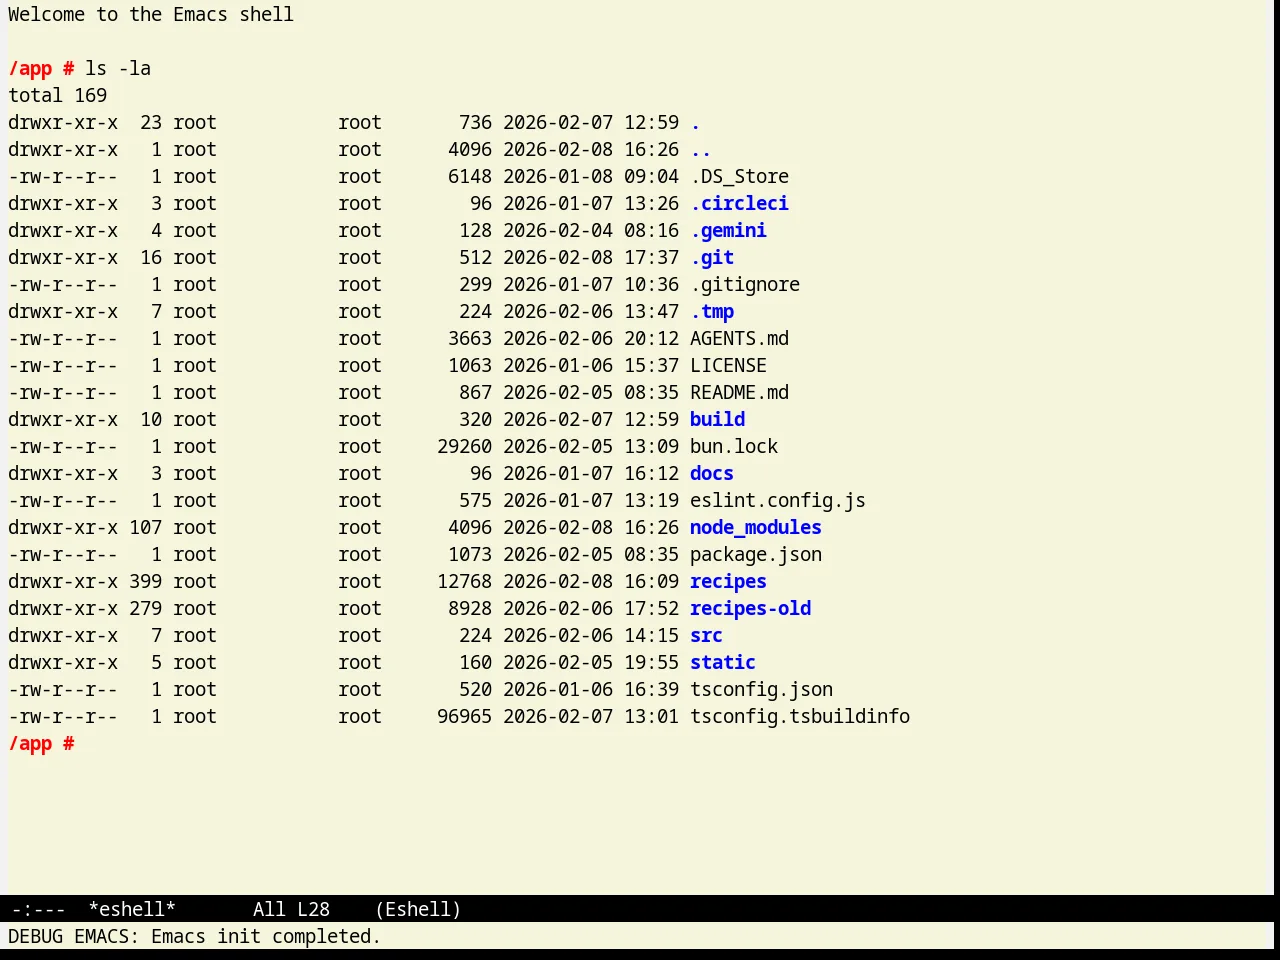Click the echo area message 'Emacs init completed.'
1280x960 pixels.
266,936
